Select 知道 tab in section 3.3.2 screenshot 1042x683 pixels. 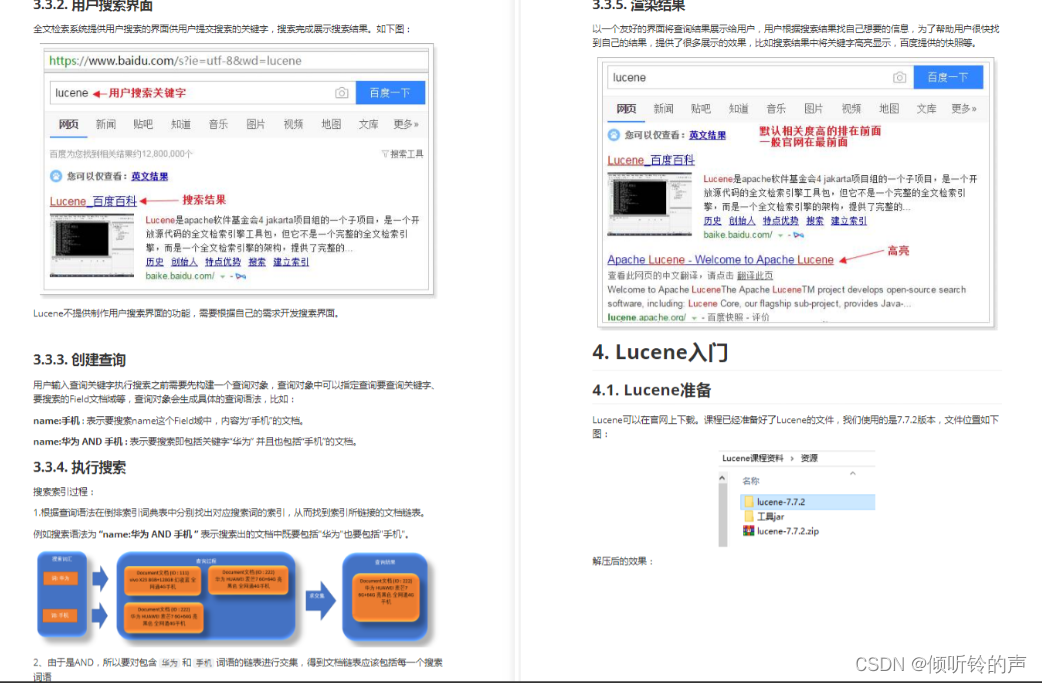181,124
